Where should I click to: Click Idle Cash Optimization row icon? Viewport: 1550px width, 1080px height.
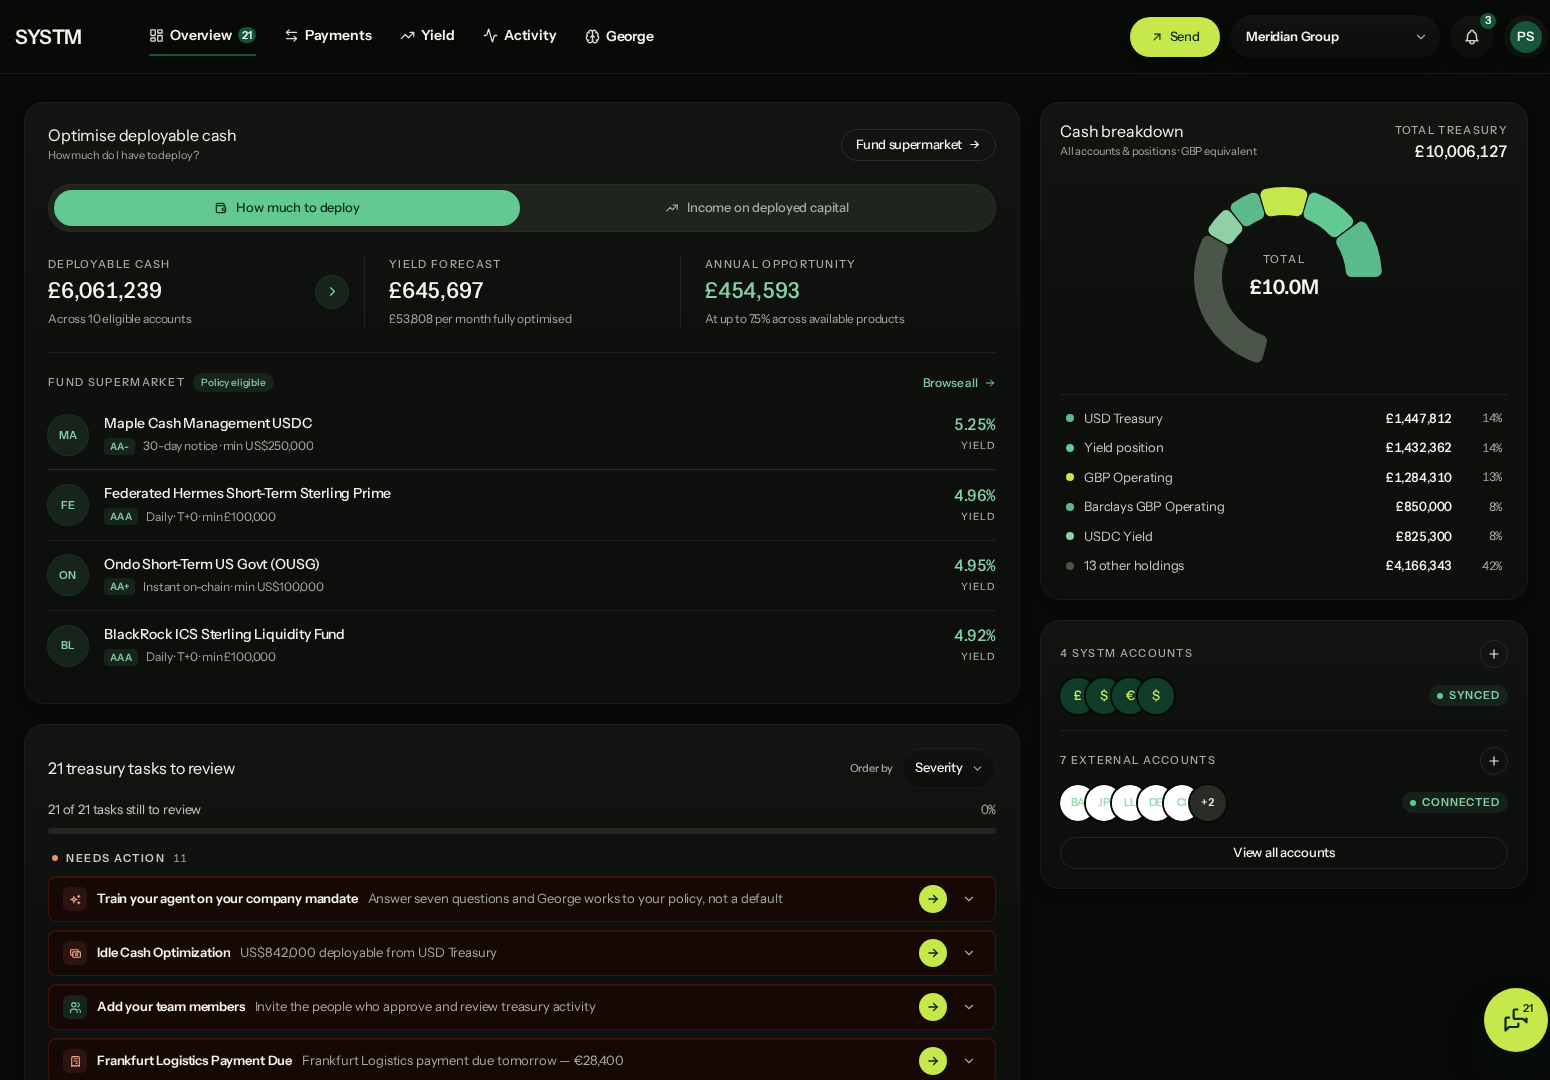tap(75, 953)
